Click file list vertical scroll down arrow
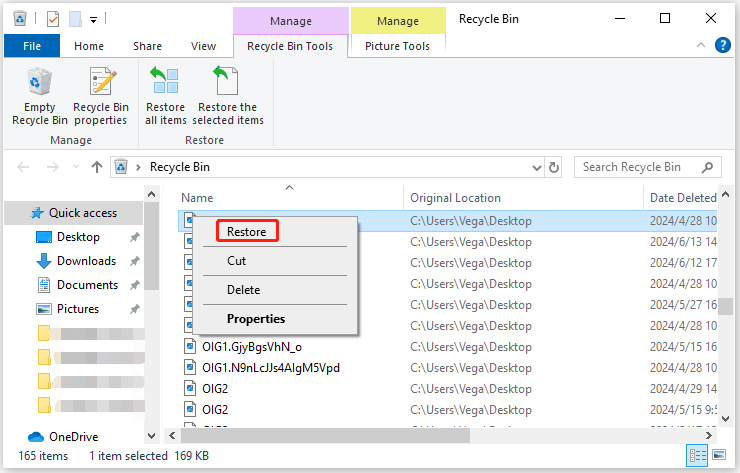 click(x=726, y=419)
